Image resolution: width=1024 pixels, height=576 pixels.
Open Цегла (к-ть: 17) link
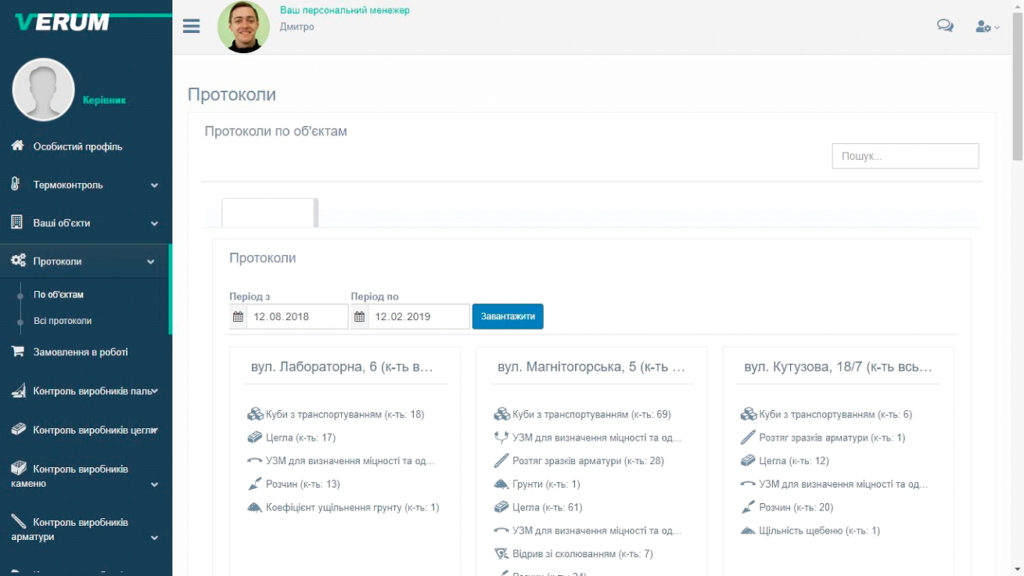pyautogui.click(x=300, y=438)
